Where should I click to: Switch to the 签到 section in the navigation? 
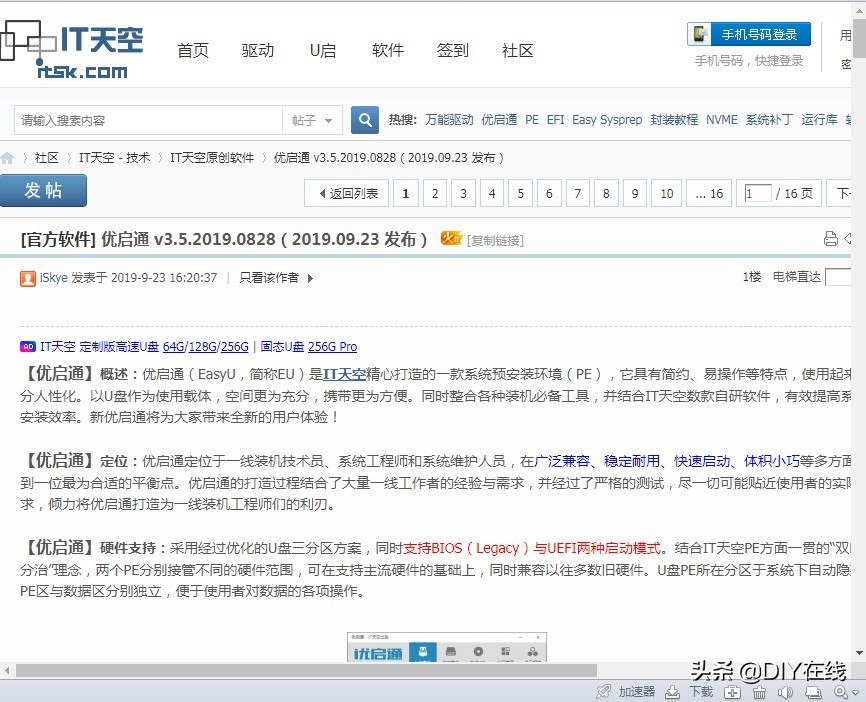coord(452,50)
